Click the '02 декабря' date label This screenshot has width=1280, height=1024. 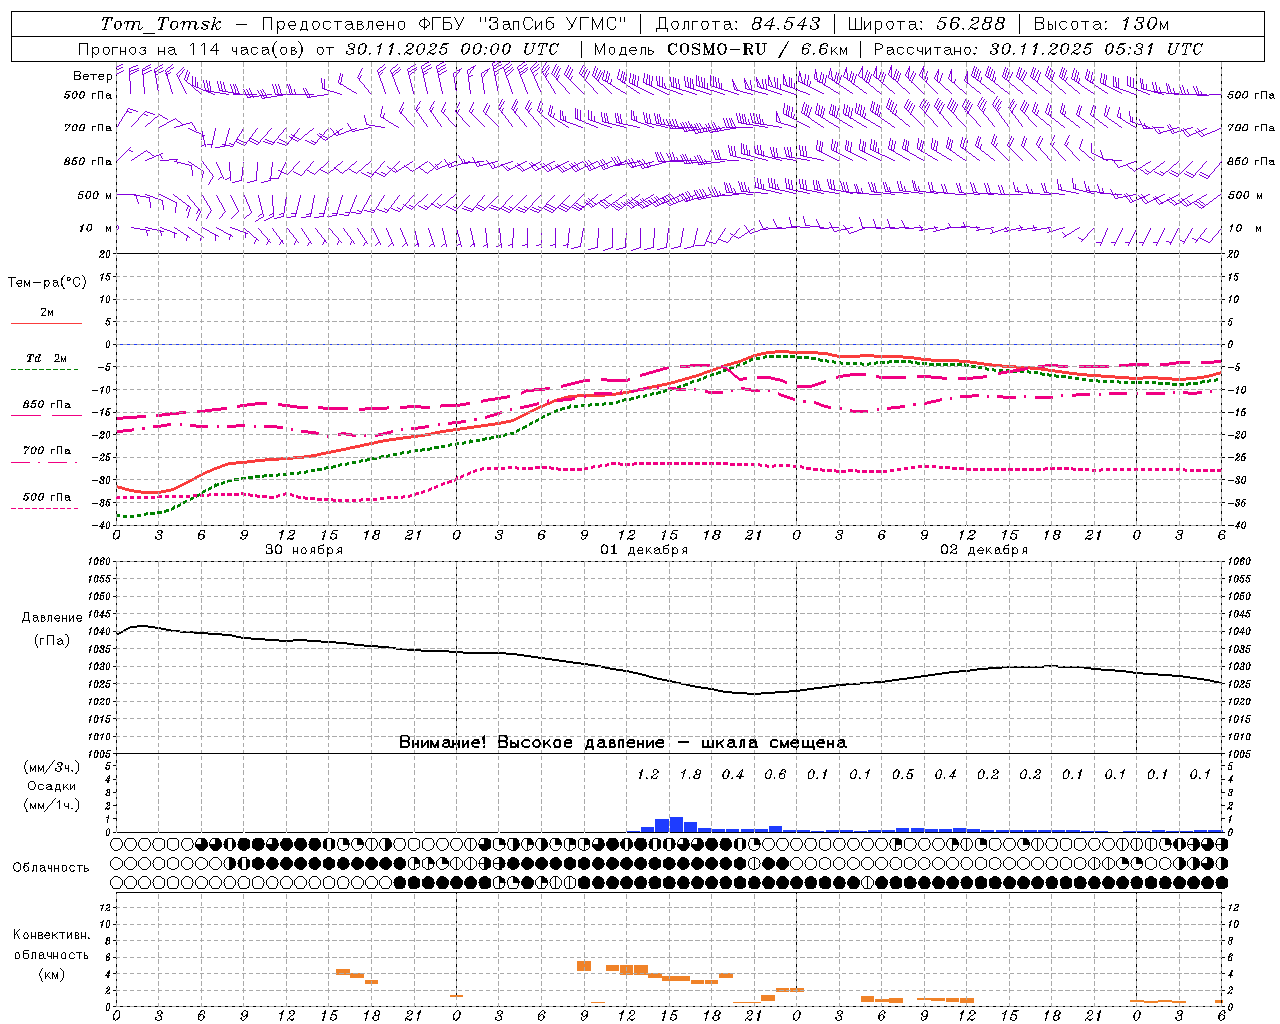[x=984, y=549]
